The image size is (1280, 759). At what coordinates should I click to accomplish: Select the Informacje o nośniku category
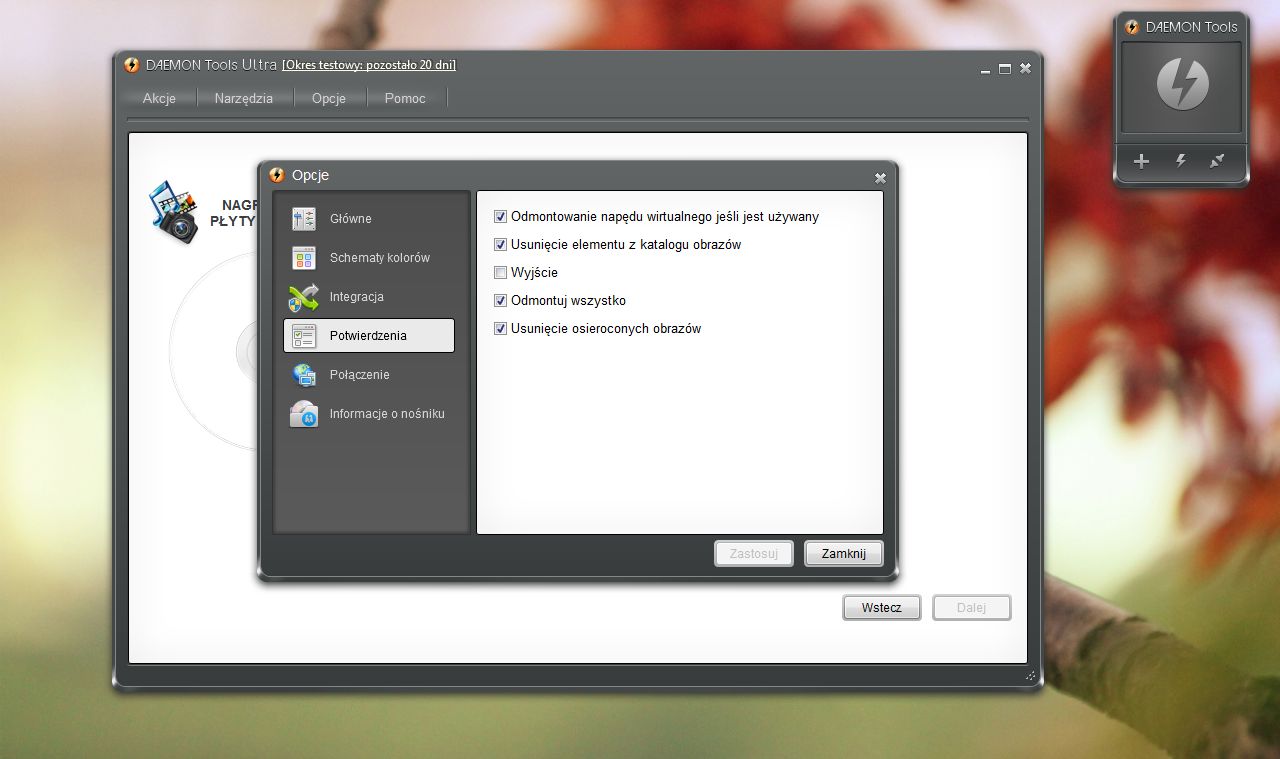(369, 414)
